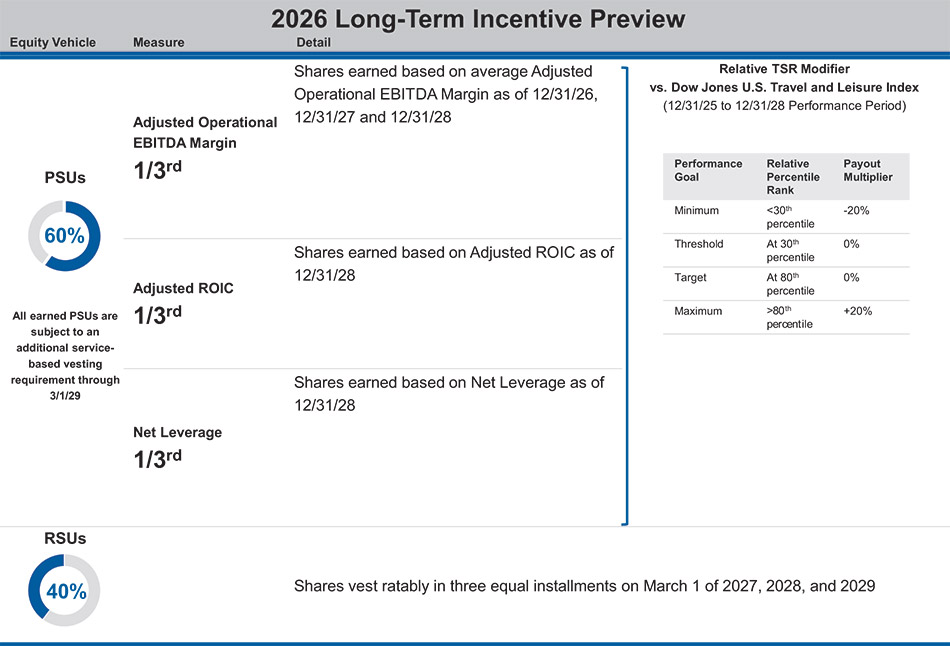Click the Relative TSR Modifier heading
Viewport: 950px width, 646px height.
point(784,69)
